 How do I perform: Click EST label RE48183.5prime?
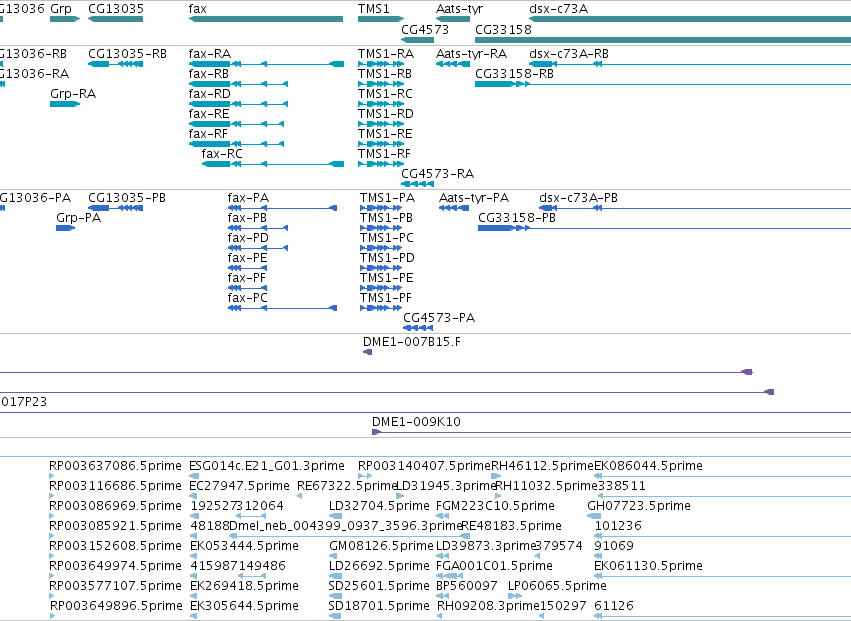pos(511,527)
